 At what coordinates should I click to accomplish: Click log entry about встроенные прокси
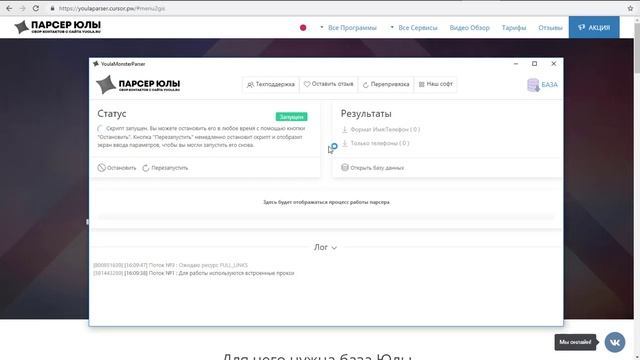[193, 273]
